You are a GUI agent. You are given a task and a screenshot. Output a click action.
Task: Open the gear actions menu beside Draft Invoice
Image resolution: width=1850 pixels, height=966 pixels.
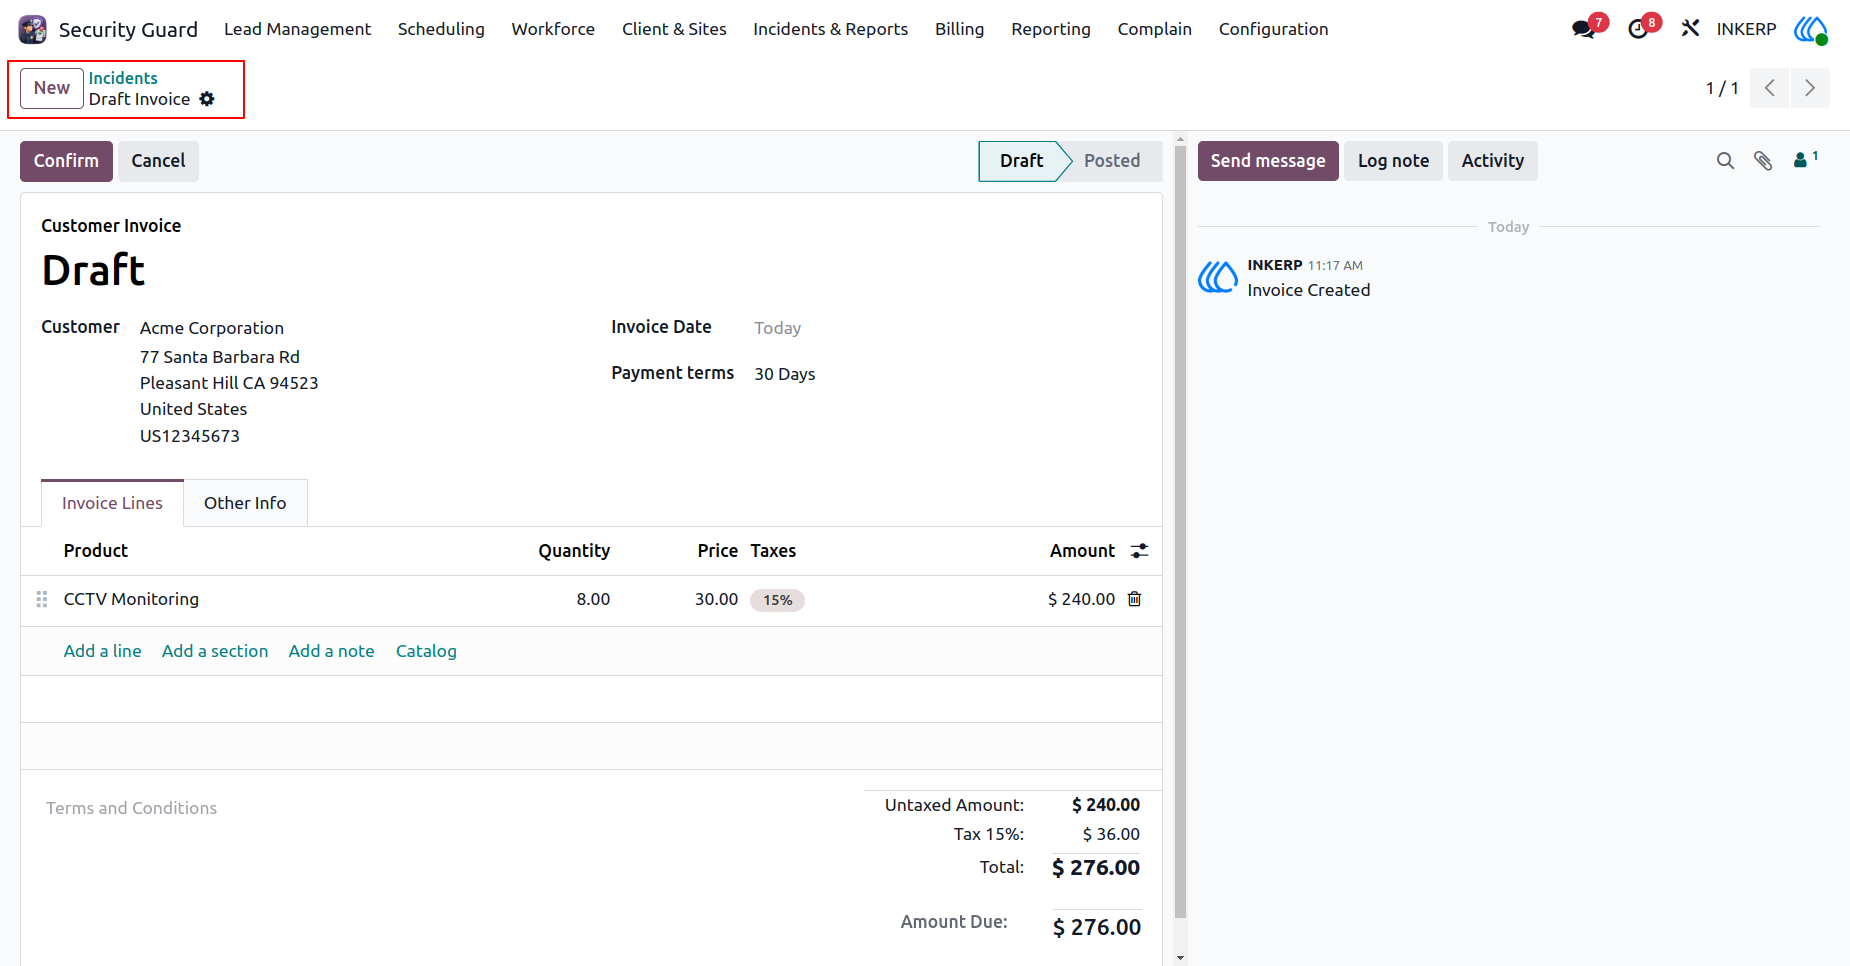click(207, 99)
